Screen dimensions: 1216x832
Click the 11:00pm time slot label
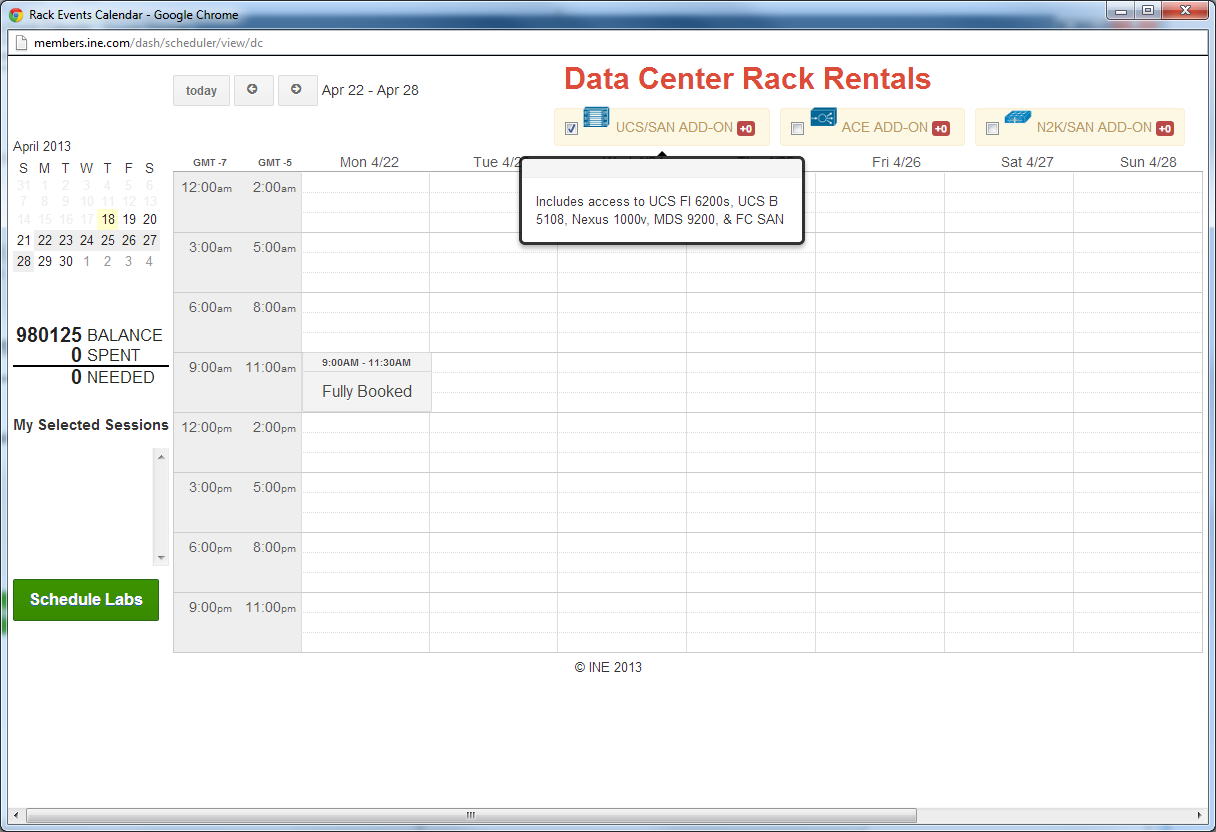point(271,607)
